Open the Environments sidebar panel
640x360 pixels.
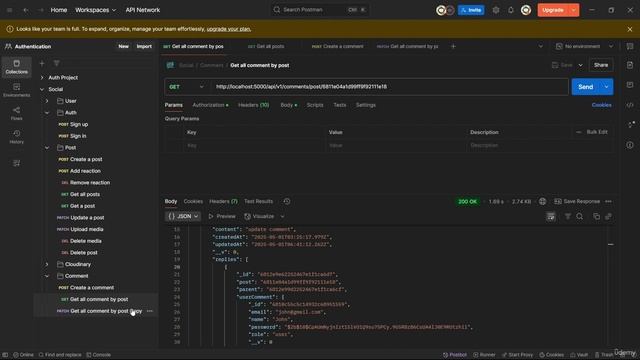click(16, 90)
